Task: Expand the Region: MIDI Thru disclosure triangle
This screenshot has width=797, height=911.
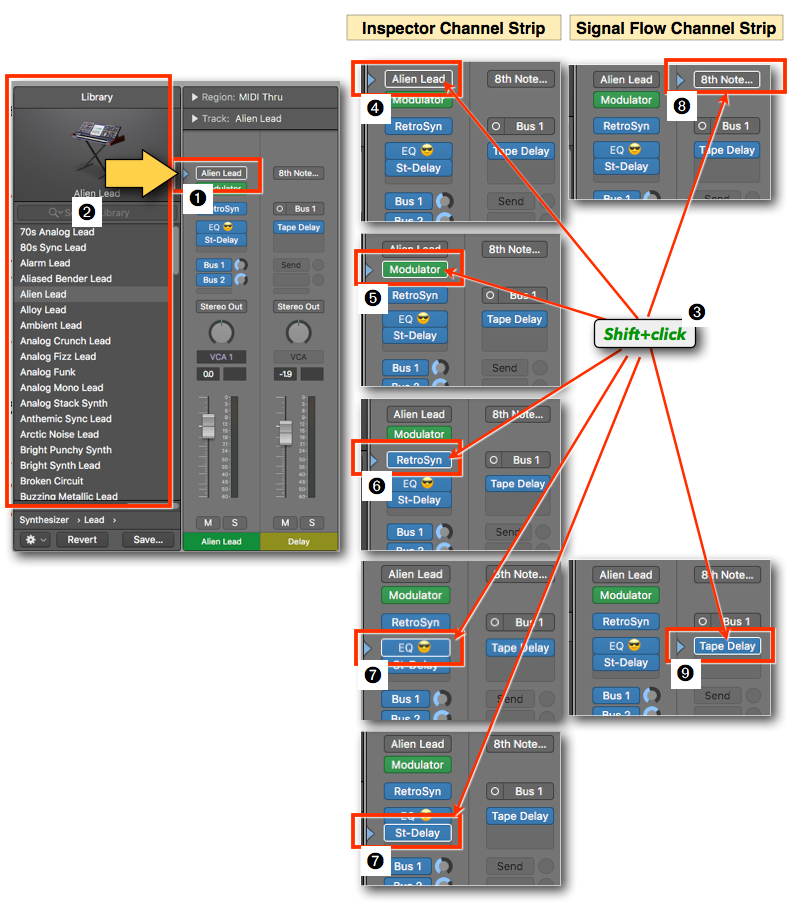Action: point(194,97)
